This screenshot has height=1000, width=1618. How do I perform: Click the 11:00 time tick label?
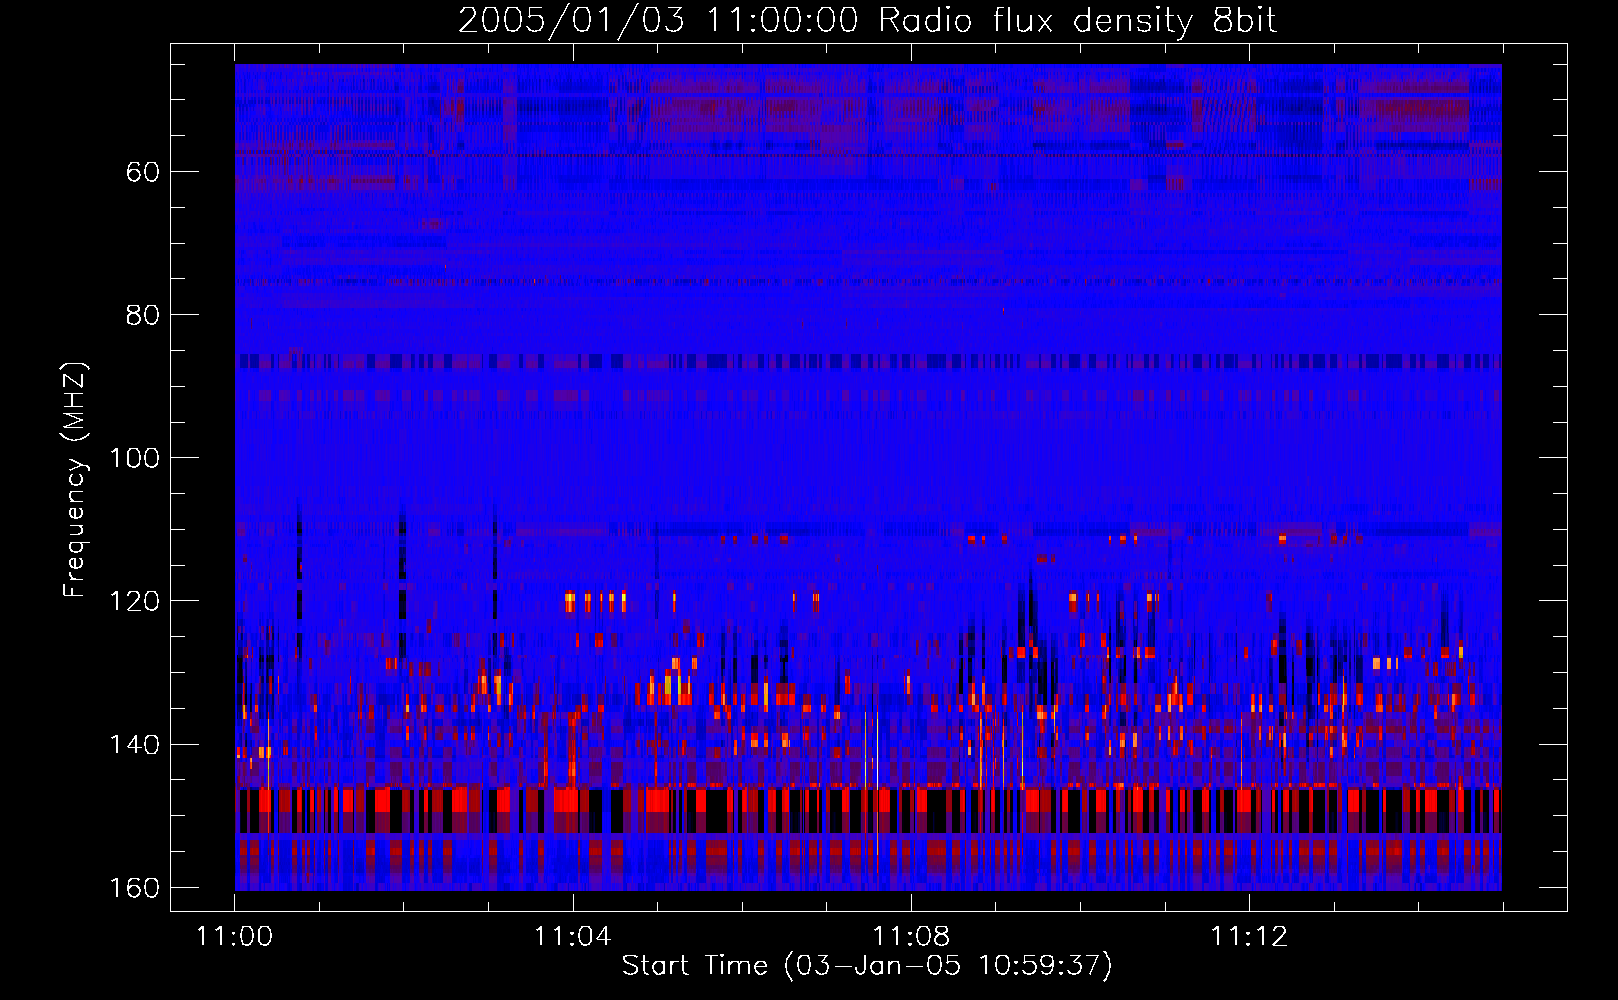tap(235, 937)
